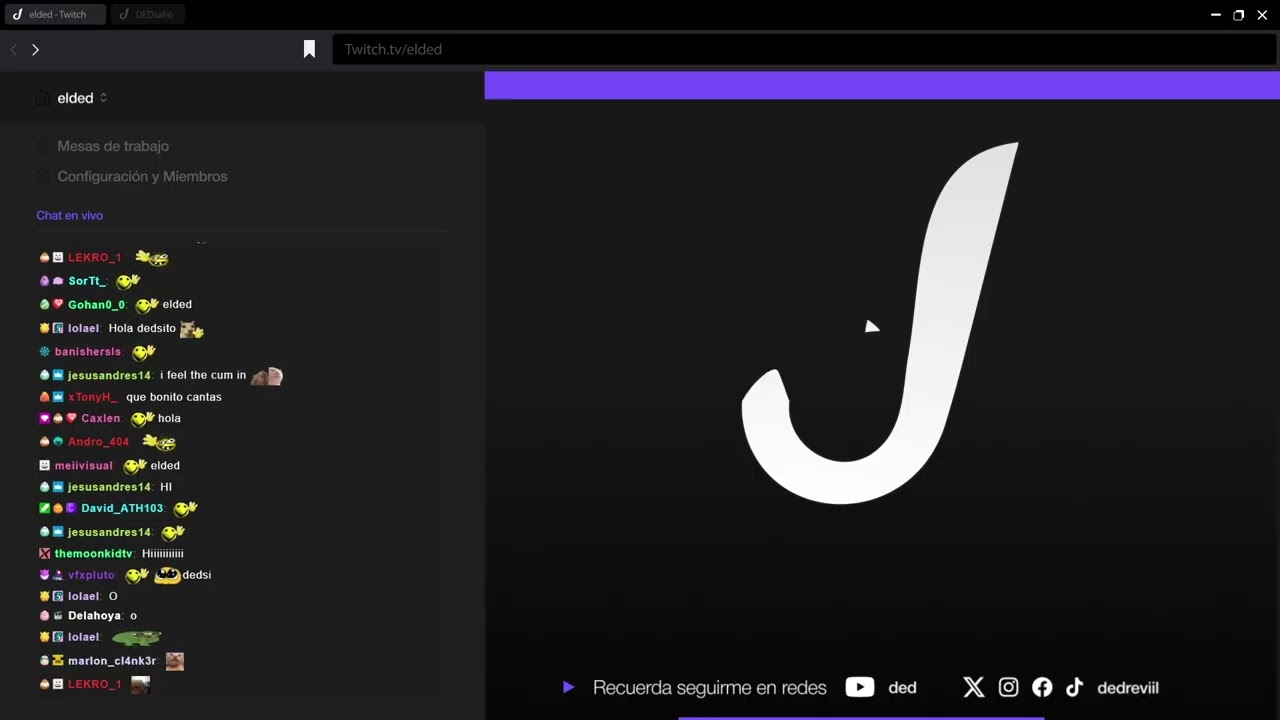This screenshot has width=1280, height=720.
Task: Click the emote image after the last LEKRO_1
Action: [140, 685]
